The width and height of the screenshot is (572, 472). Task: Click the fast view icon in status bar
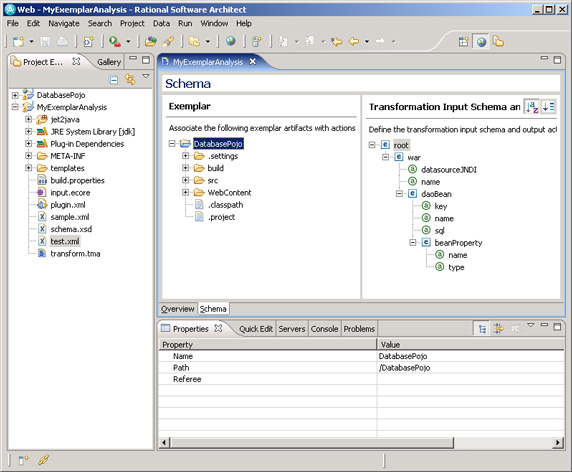pos(23,460)
